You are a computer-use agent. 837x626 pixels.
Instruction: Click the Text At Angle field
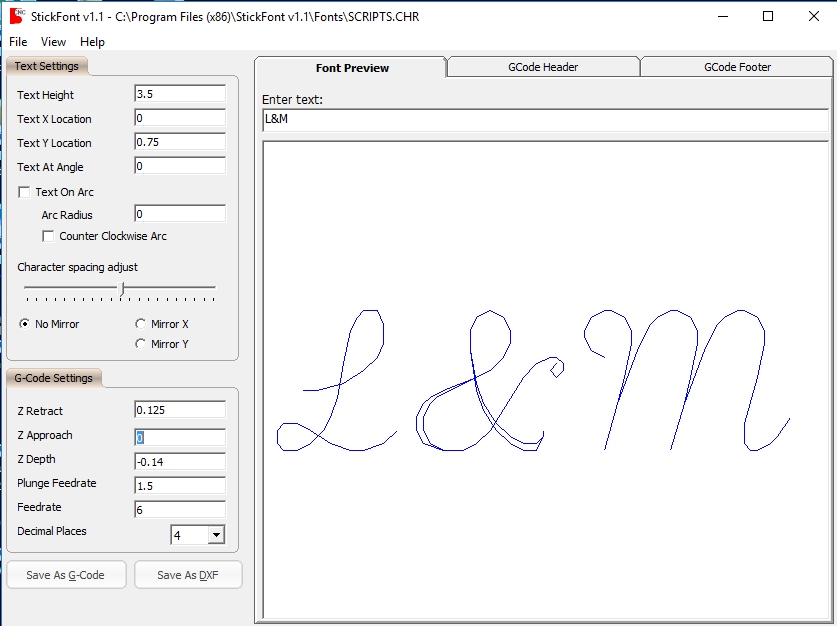click(x=180, y=166)
